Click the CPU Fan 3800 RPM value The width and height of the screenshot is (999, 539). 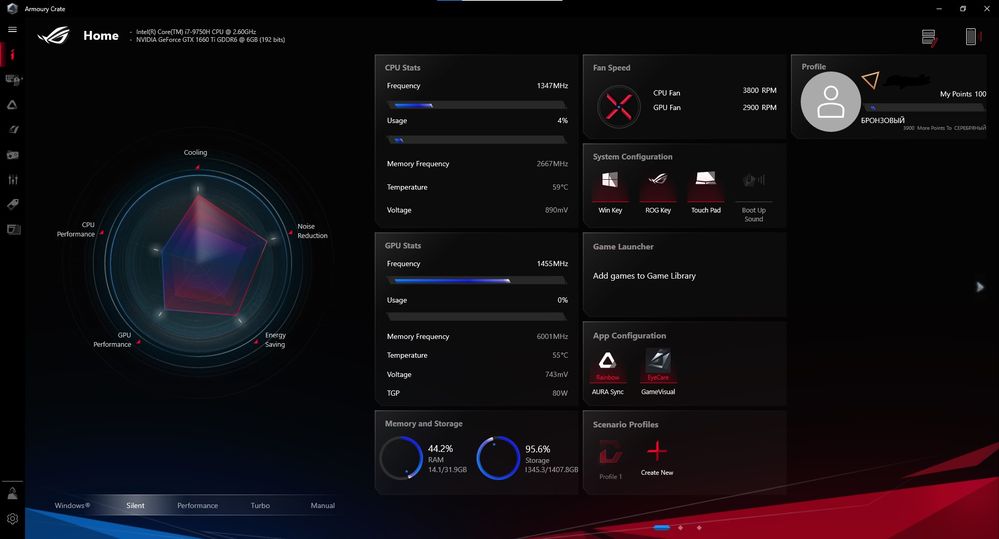pos(759,90)
